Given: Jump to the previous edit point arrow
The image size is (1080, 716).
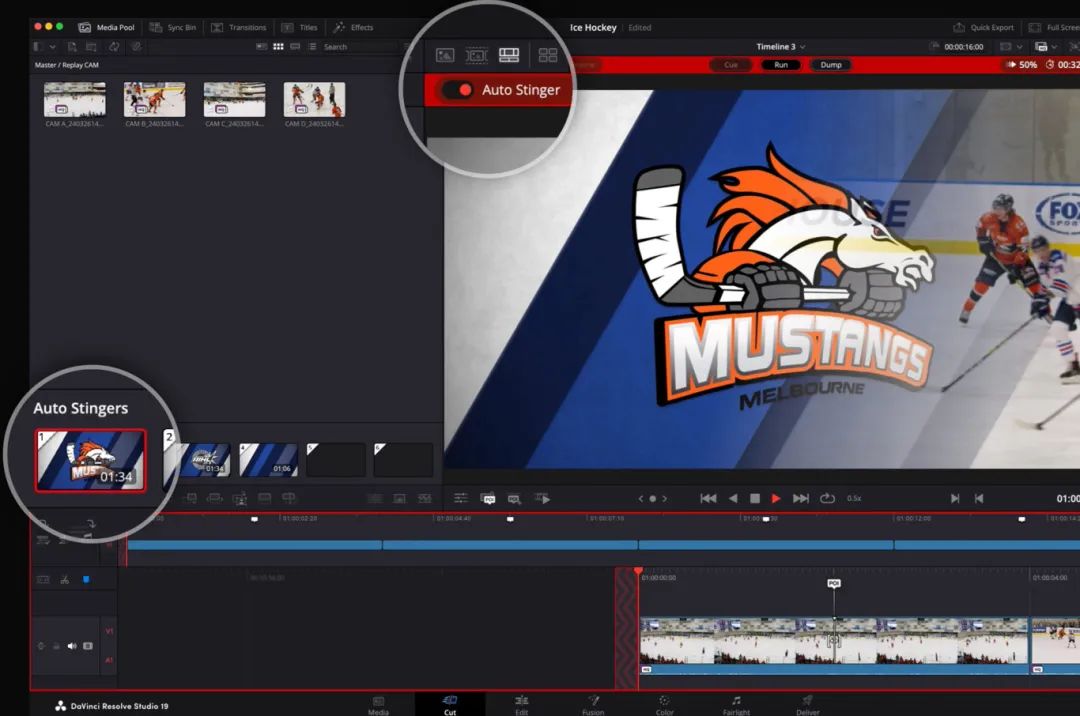Looking at the screenshot, I should 641,498.
